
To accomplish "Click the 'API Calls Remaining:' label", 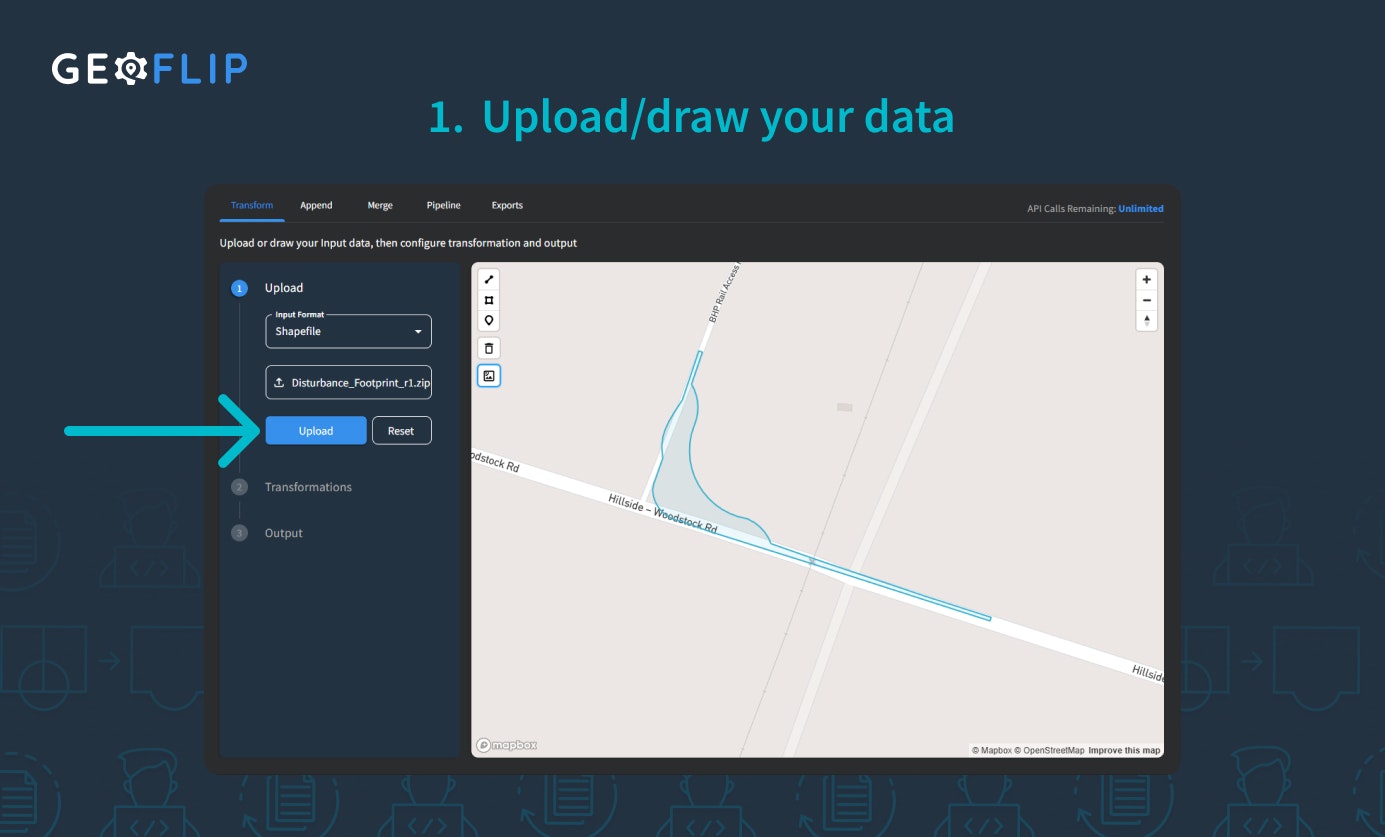I will click(x=1071, y=209).
